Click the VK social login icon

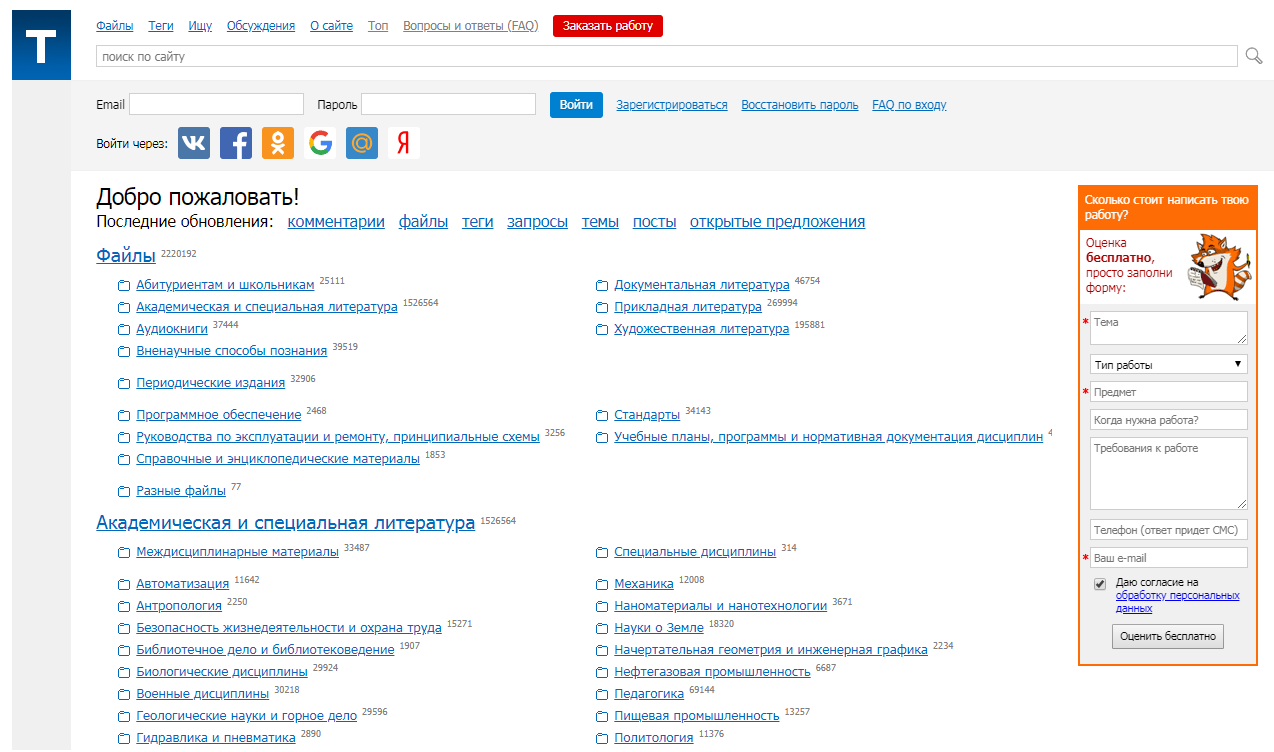(x=194, y=143)
